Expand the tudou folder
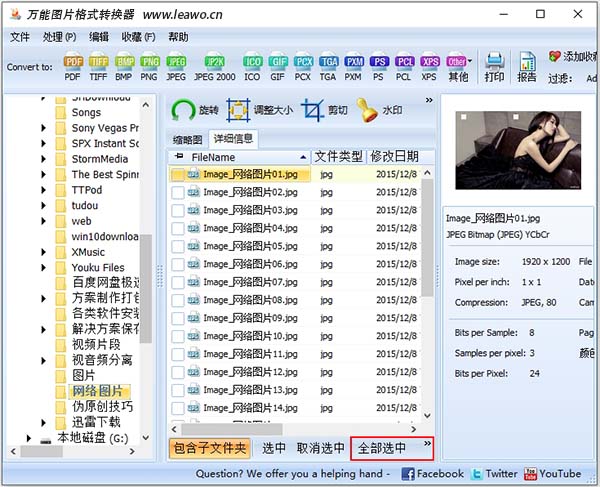This screenshot has width=600, height=487. (44, 206)
